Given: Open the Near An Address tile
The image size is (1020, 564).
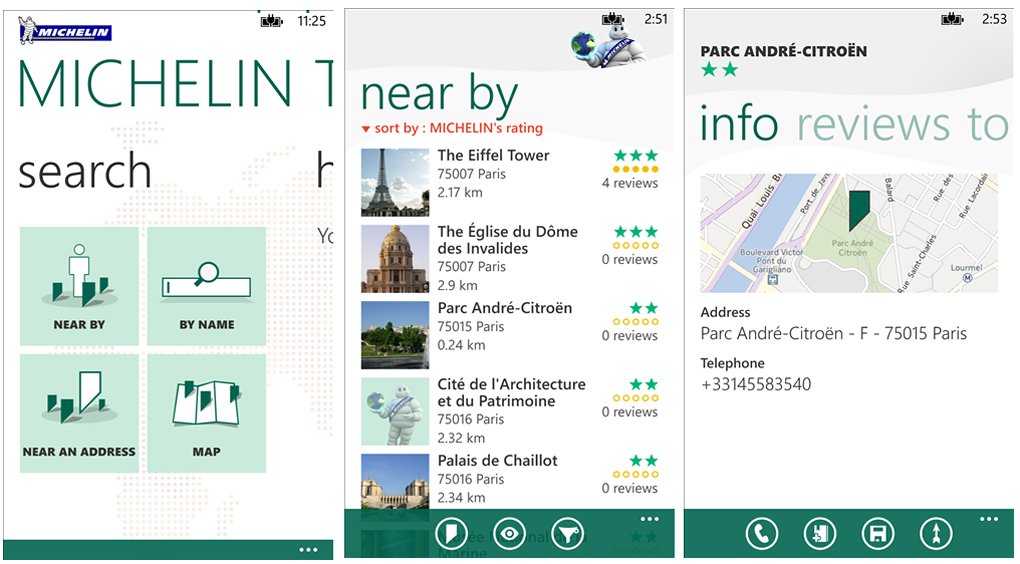Looking at the screenshot, I should coord(79,413).
